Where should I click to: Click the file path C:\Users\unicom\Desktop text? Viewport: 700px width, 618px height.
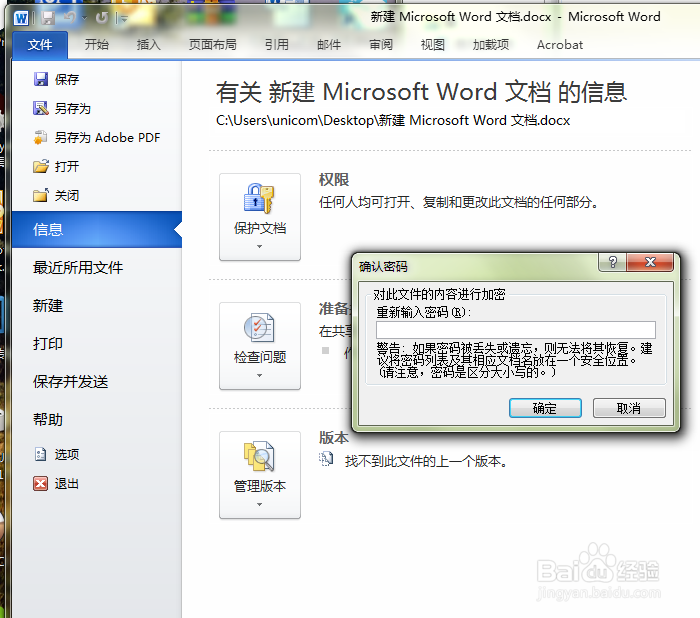pos(393,121)
